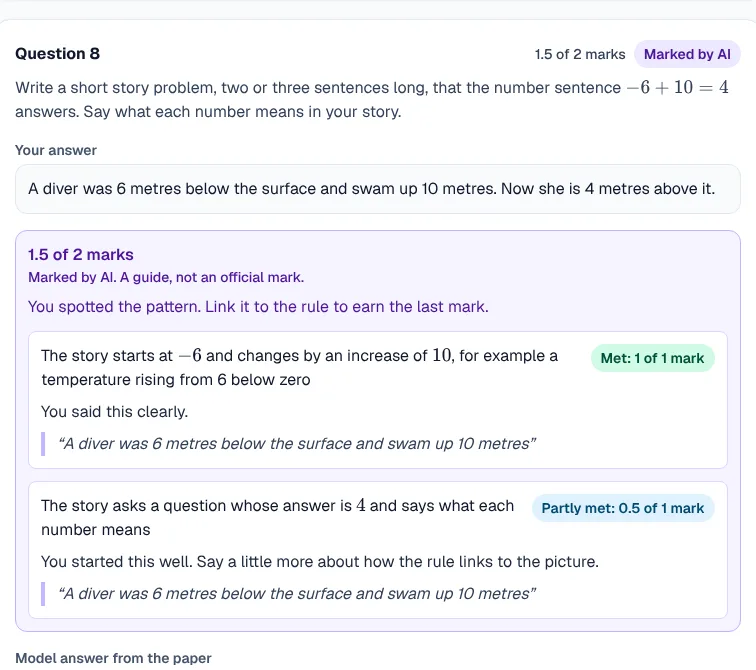The image size is (756, 670).
Task: Click 'Model answer from the paper' heading
Action: point(113,658)
